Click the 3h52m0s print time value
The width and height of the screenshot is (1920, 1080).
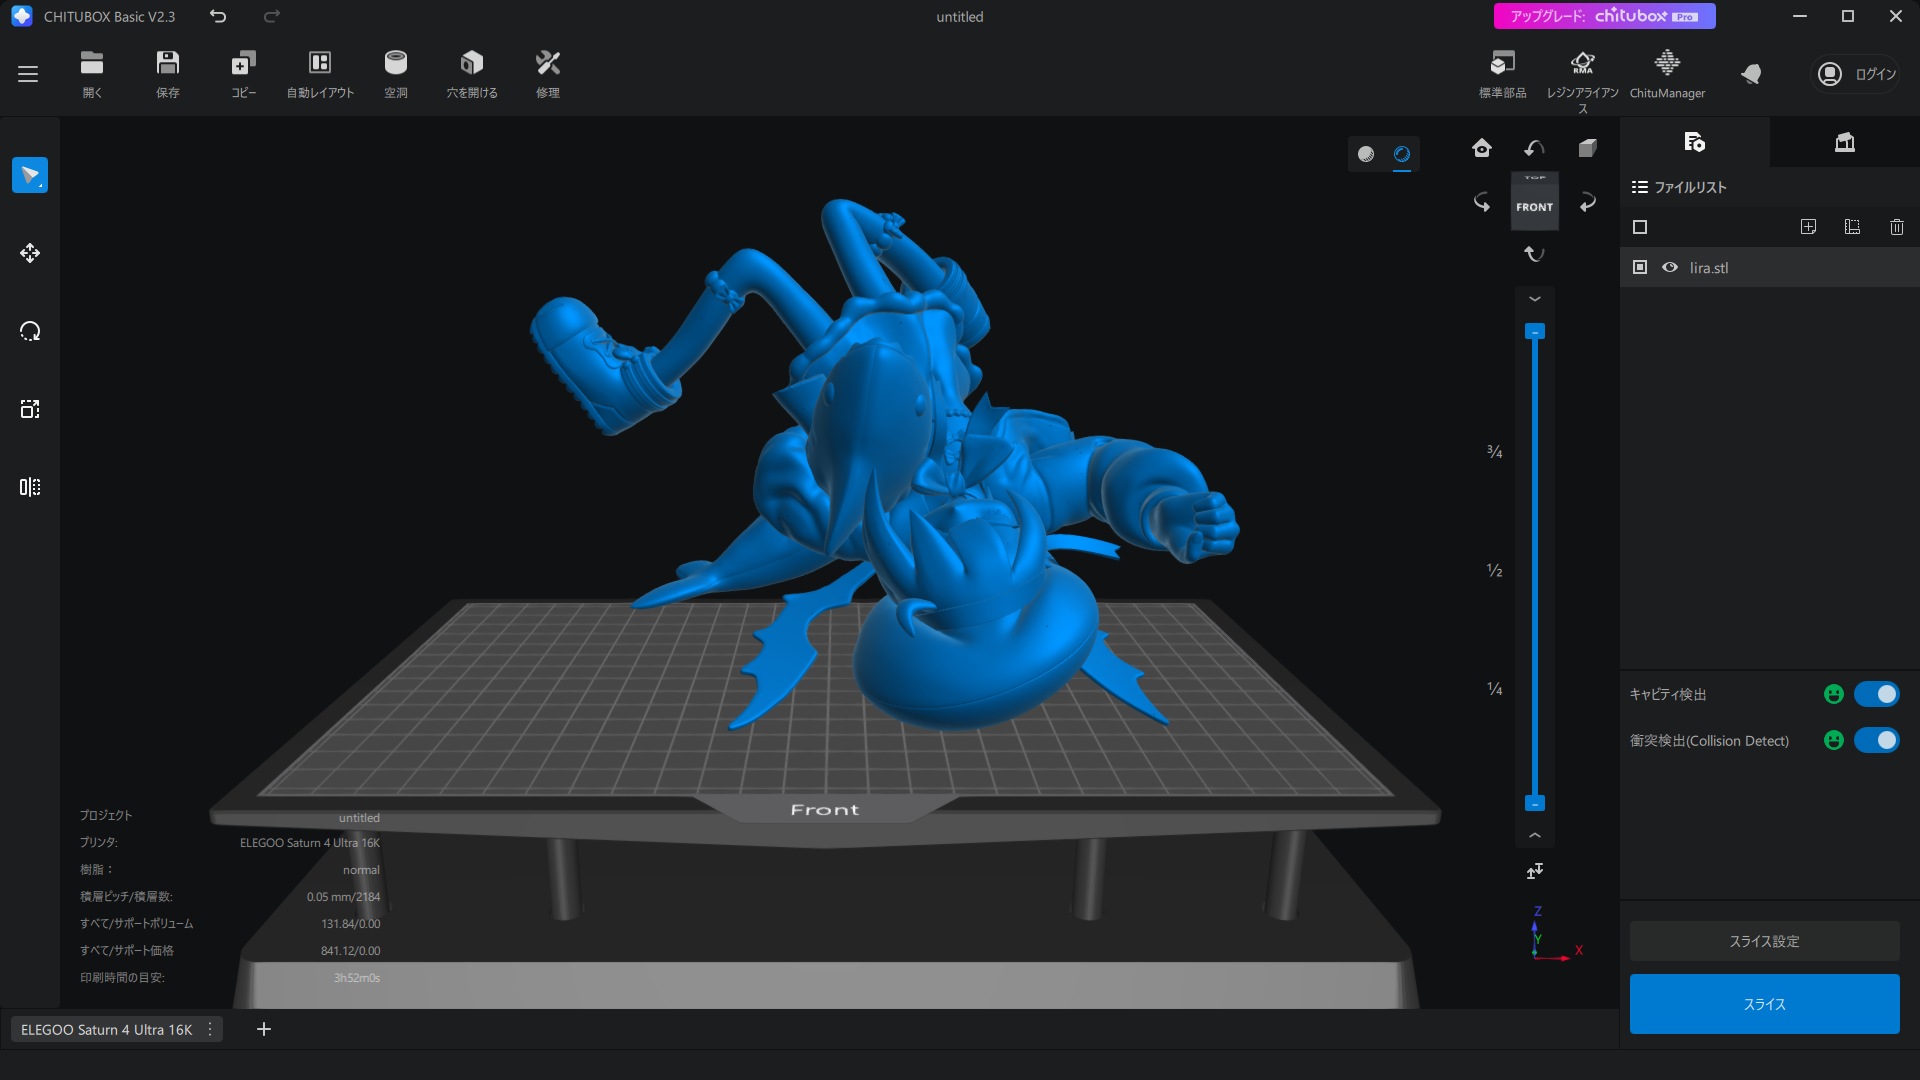click(357, 978)
